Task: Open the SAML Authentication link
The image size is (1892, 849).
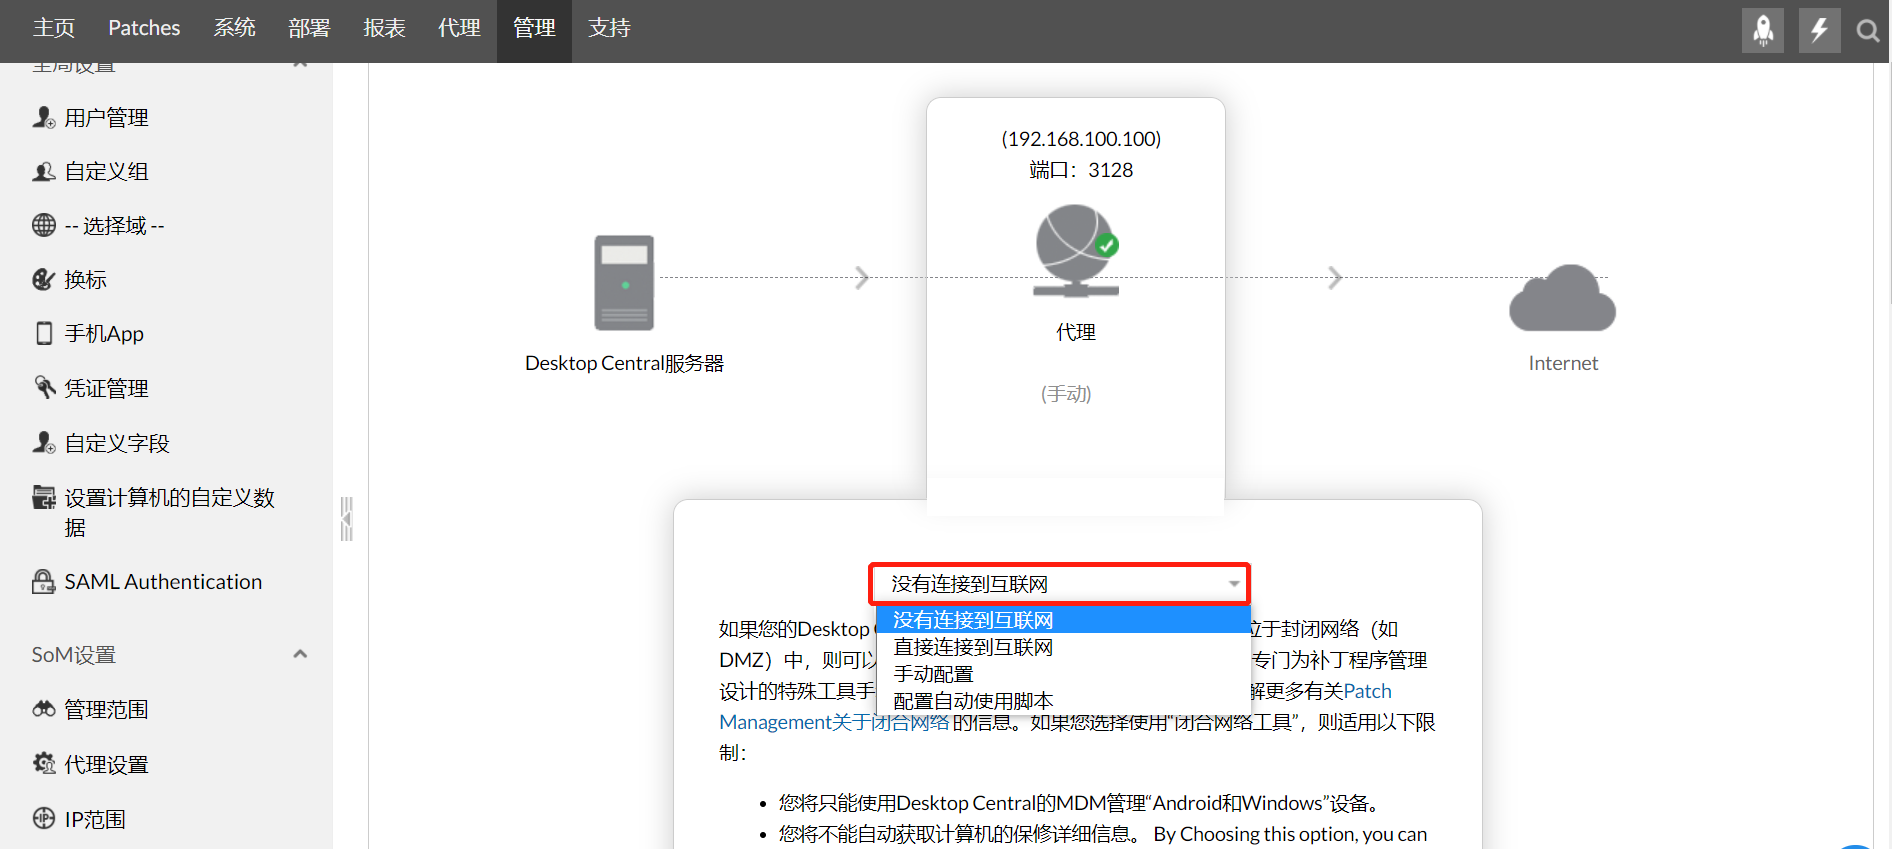Action: pos(163,582)
